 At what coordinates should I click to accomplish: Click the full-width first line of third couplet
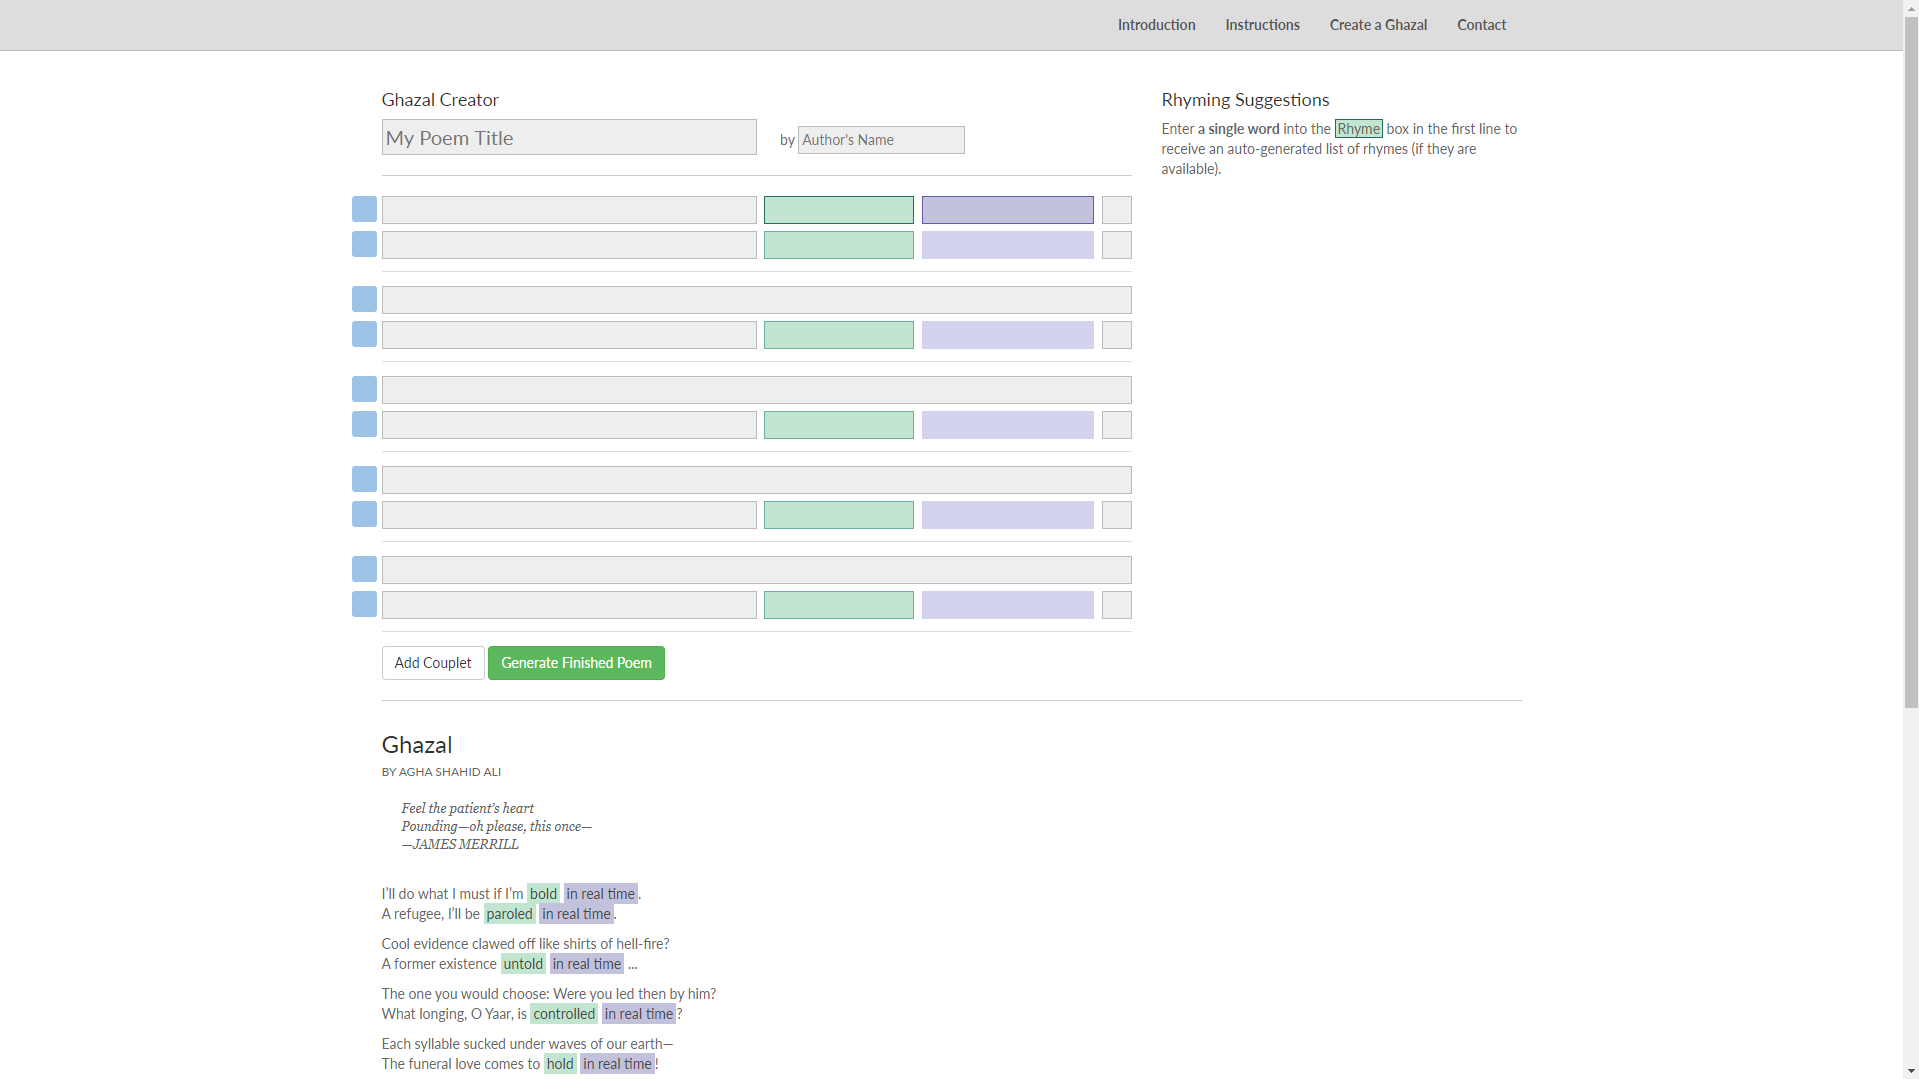click(756, 390)
